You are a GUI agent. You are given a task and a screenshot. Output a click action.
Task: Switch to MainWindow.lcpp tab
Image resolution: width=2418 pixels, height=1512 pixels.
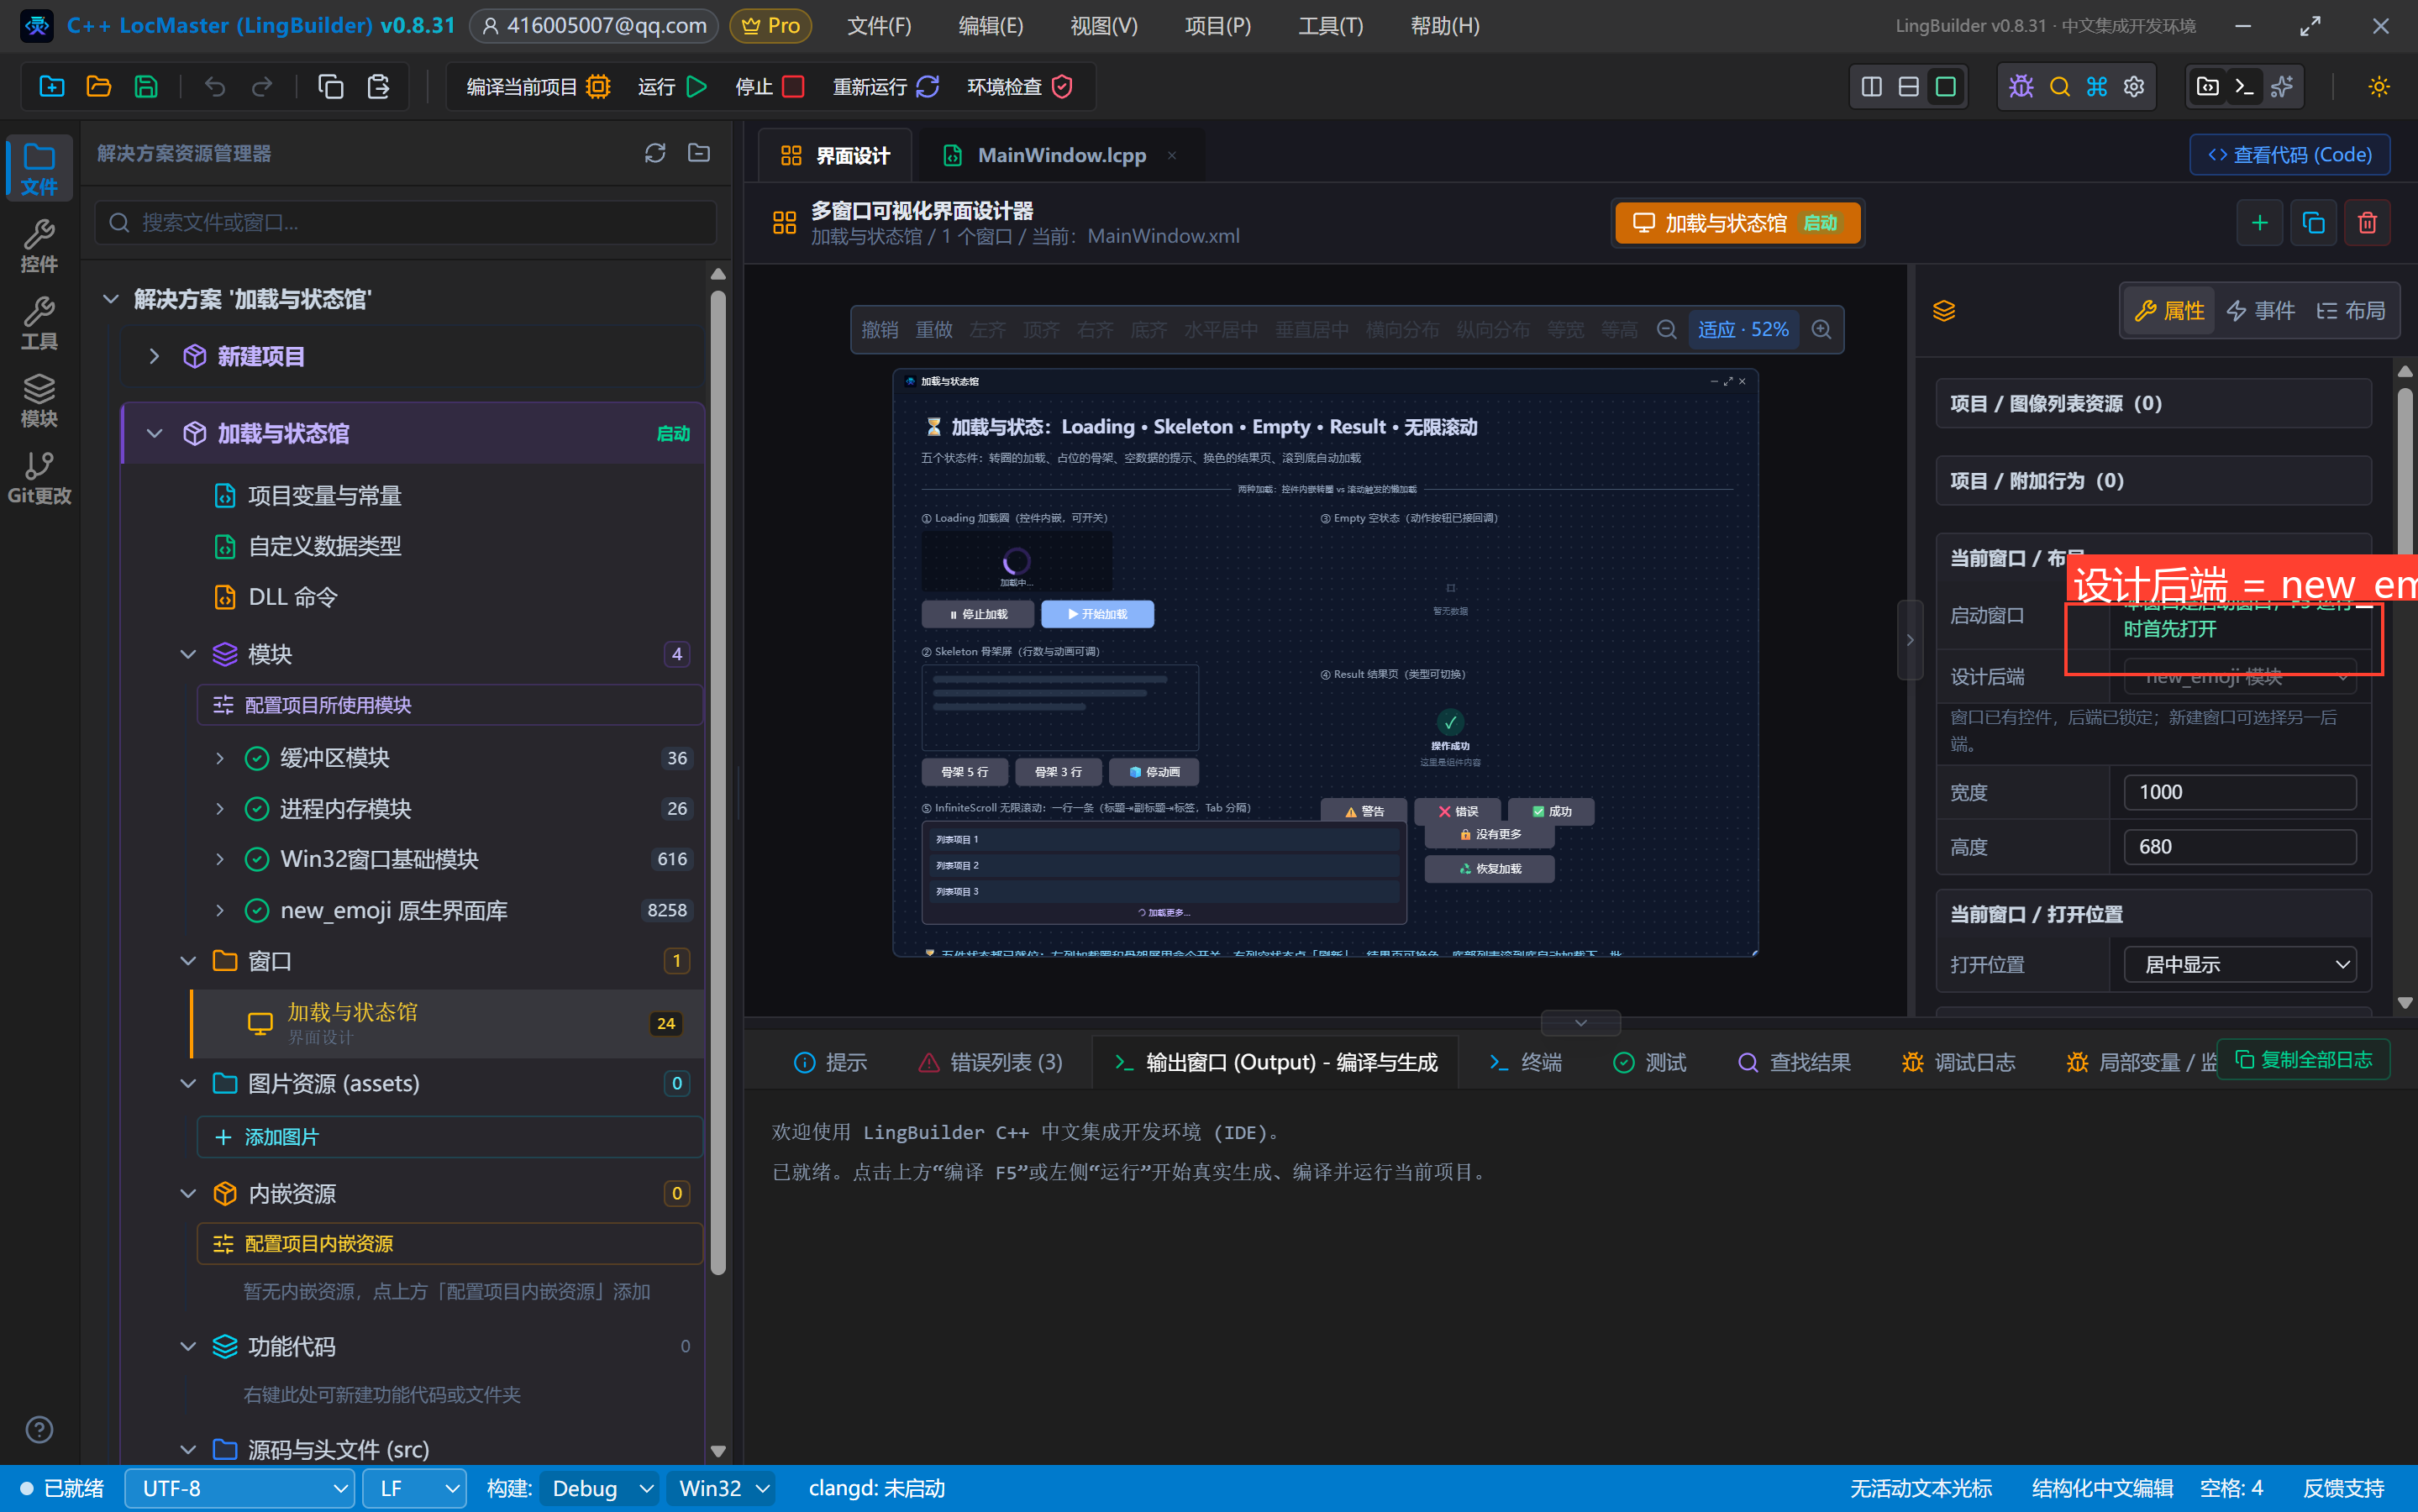(1061, 155)
